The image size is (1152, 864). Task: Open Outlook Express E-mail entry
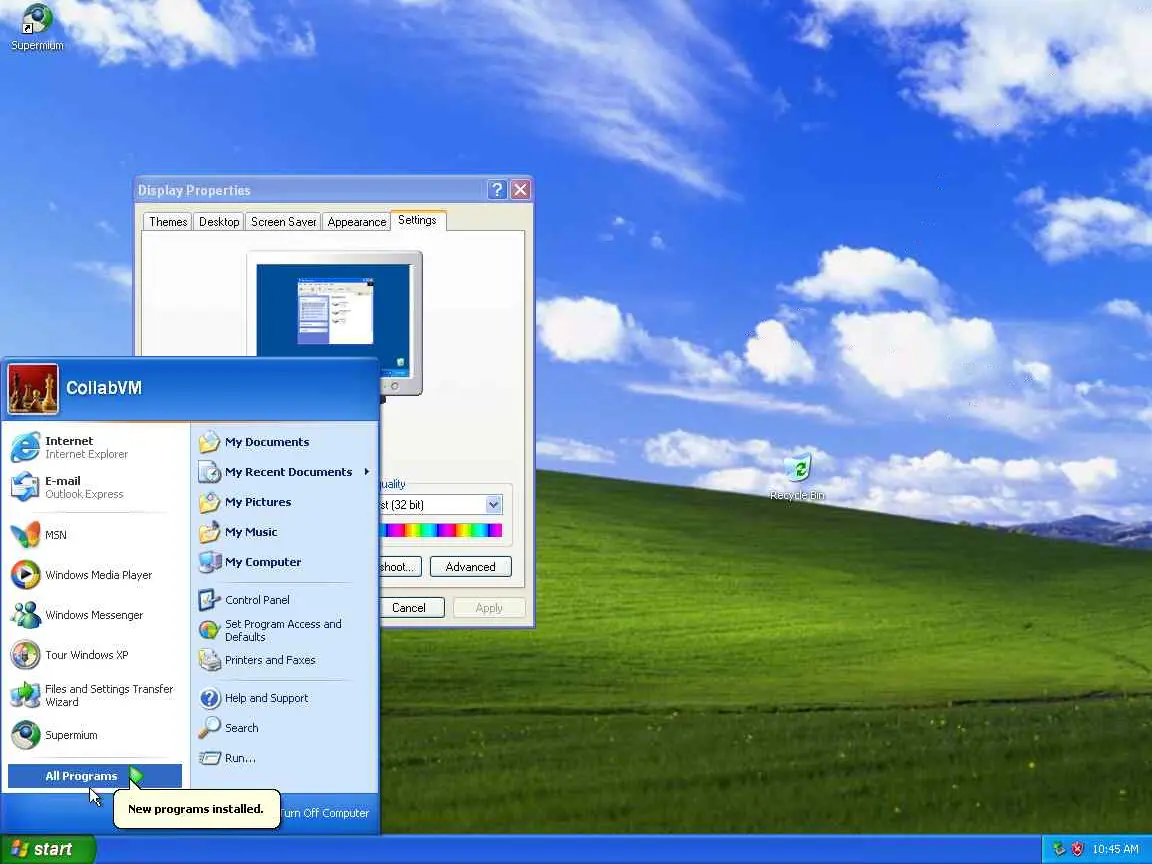96,487
